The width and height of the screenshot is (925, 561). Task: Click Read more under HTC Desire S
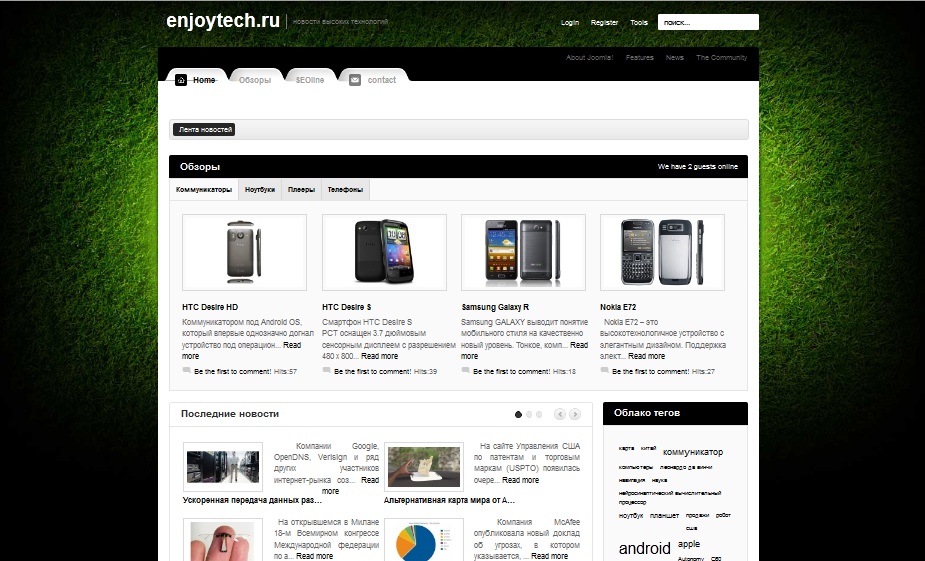tap(379, 356)
